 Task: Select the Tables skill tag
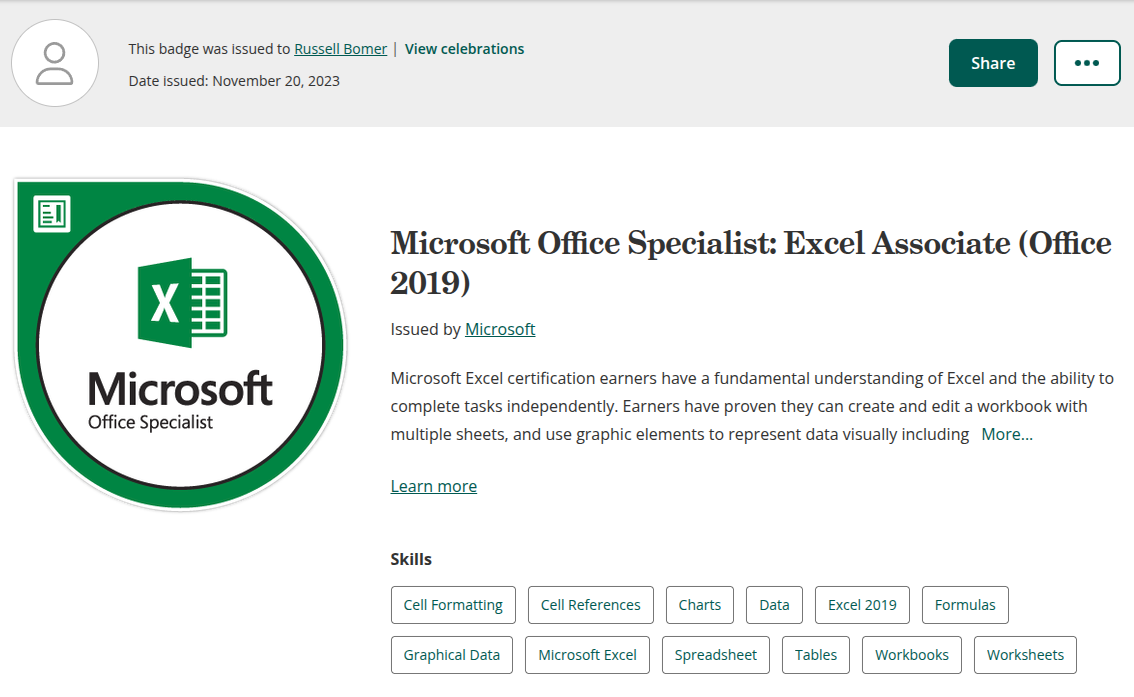point(816,655)
